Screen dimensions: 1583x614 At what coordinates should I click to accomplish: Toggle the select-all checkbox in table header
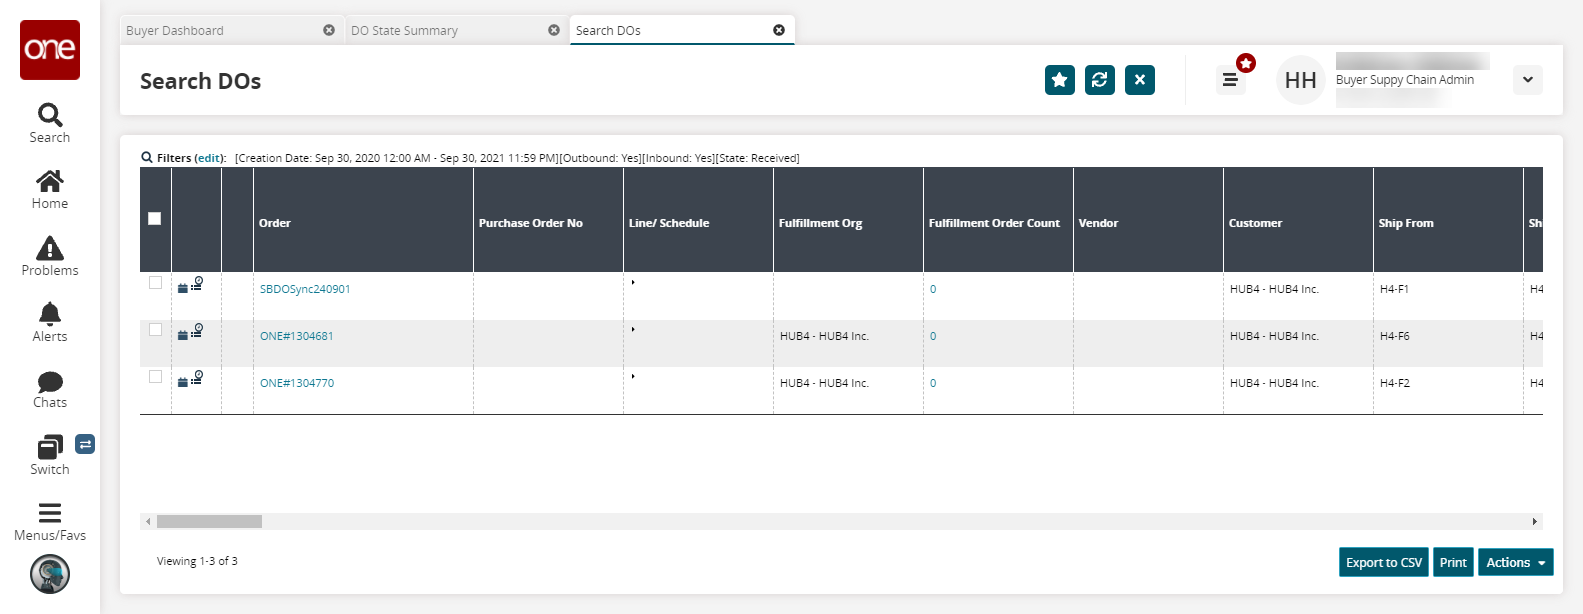(x=155, y=219)
